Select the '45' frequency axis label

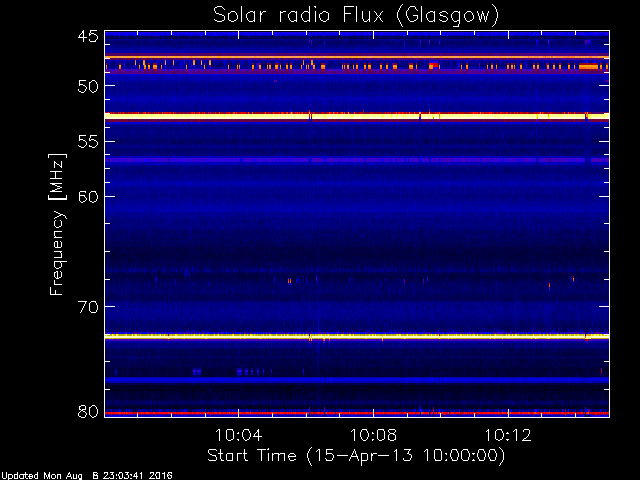pyautogui.click(x=88, y=36)
